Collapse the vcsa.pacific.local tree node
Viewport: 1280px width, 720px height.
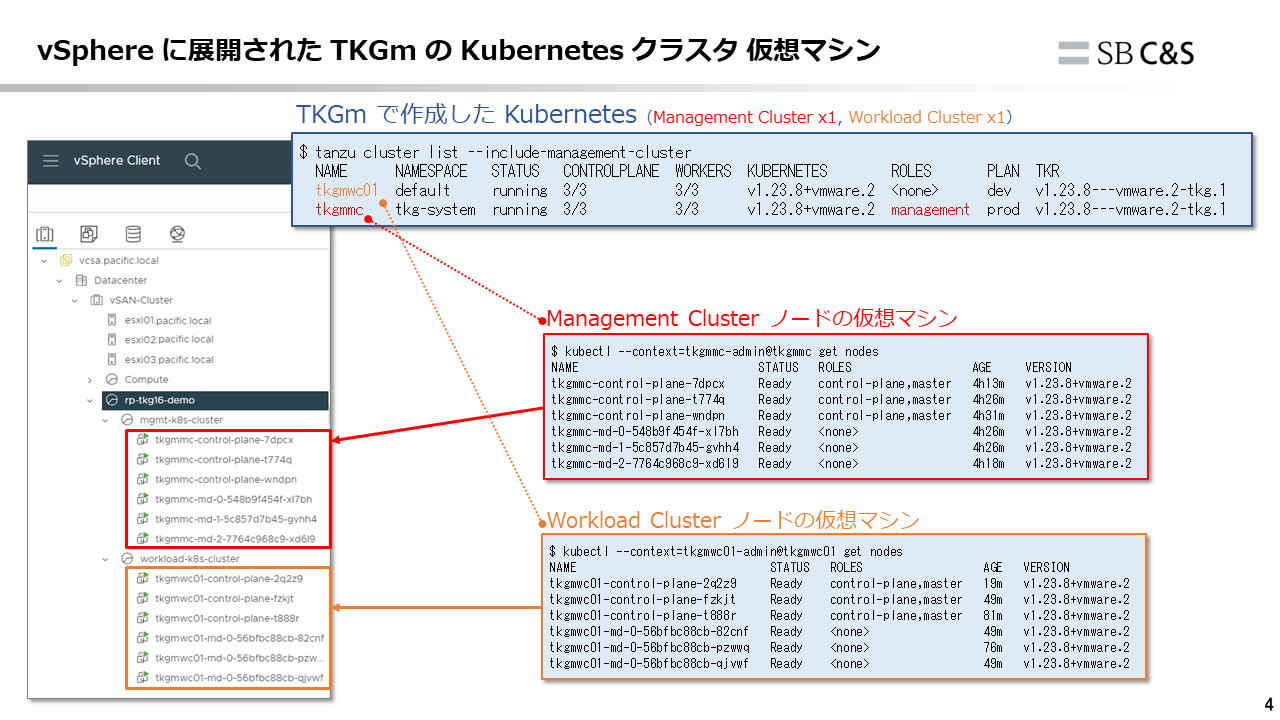44,260
